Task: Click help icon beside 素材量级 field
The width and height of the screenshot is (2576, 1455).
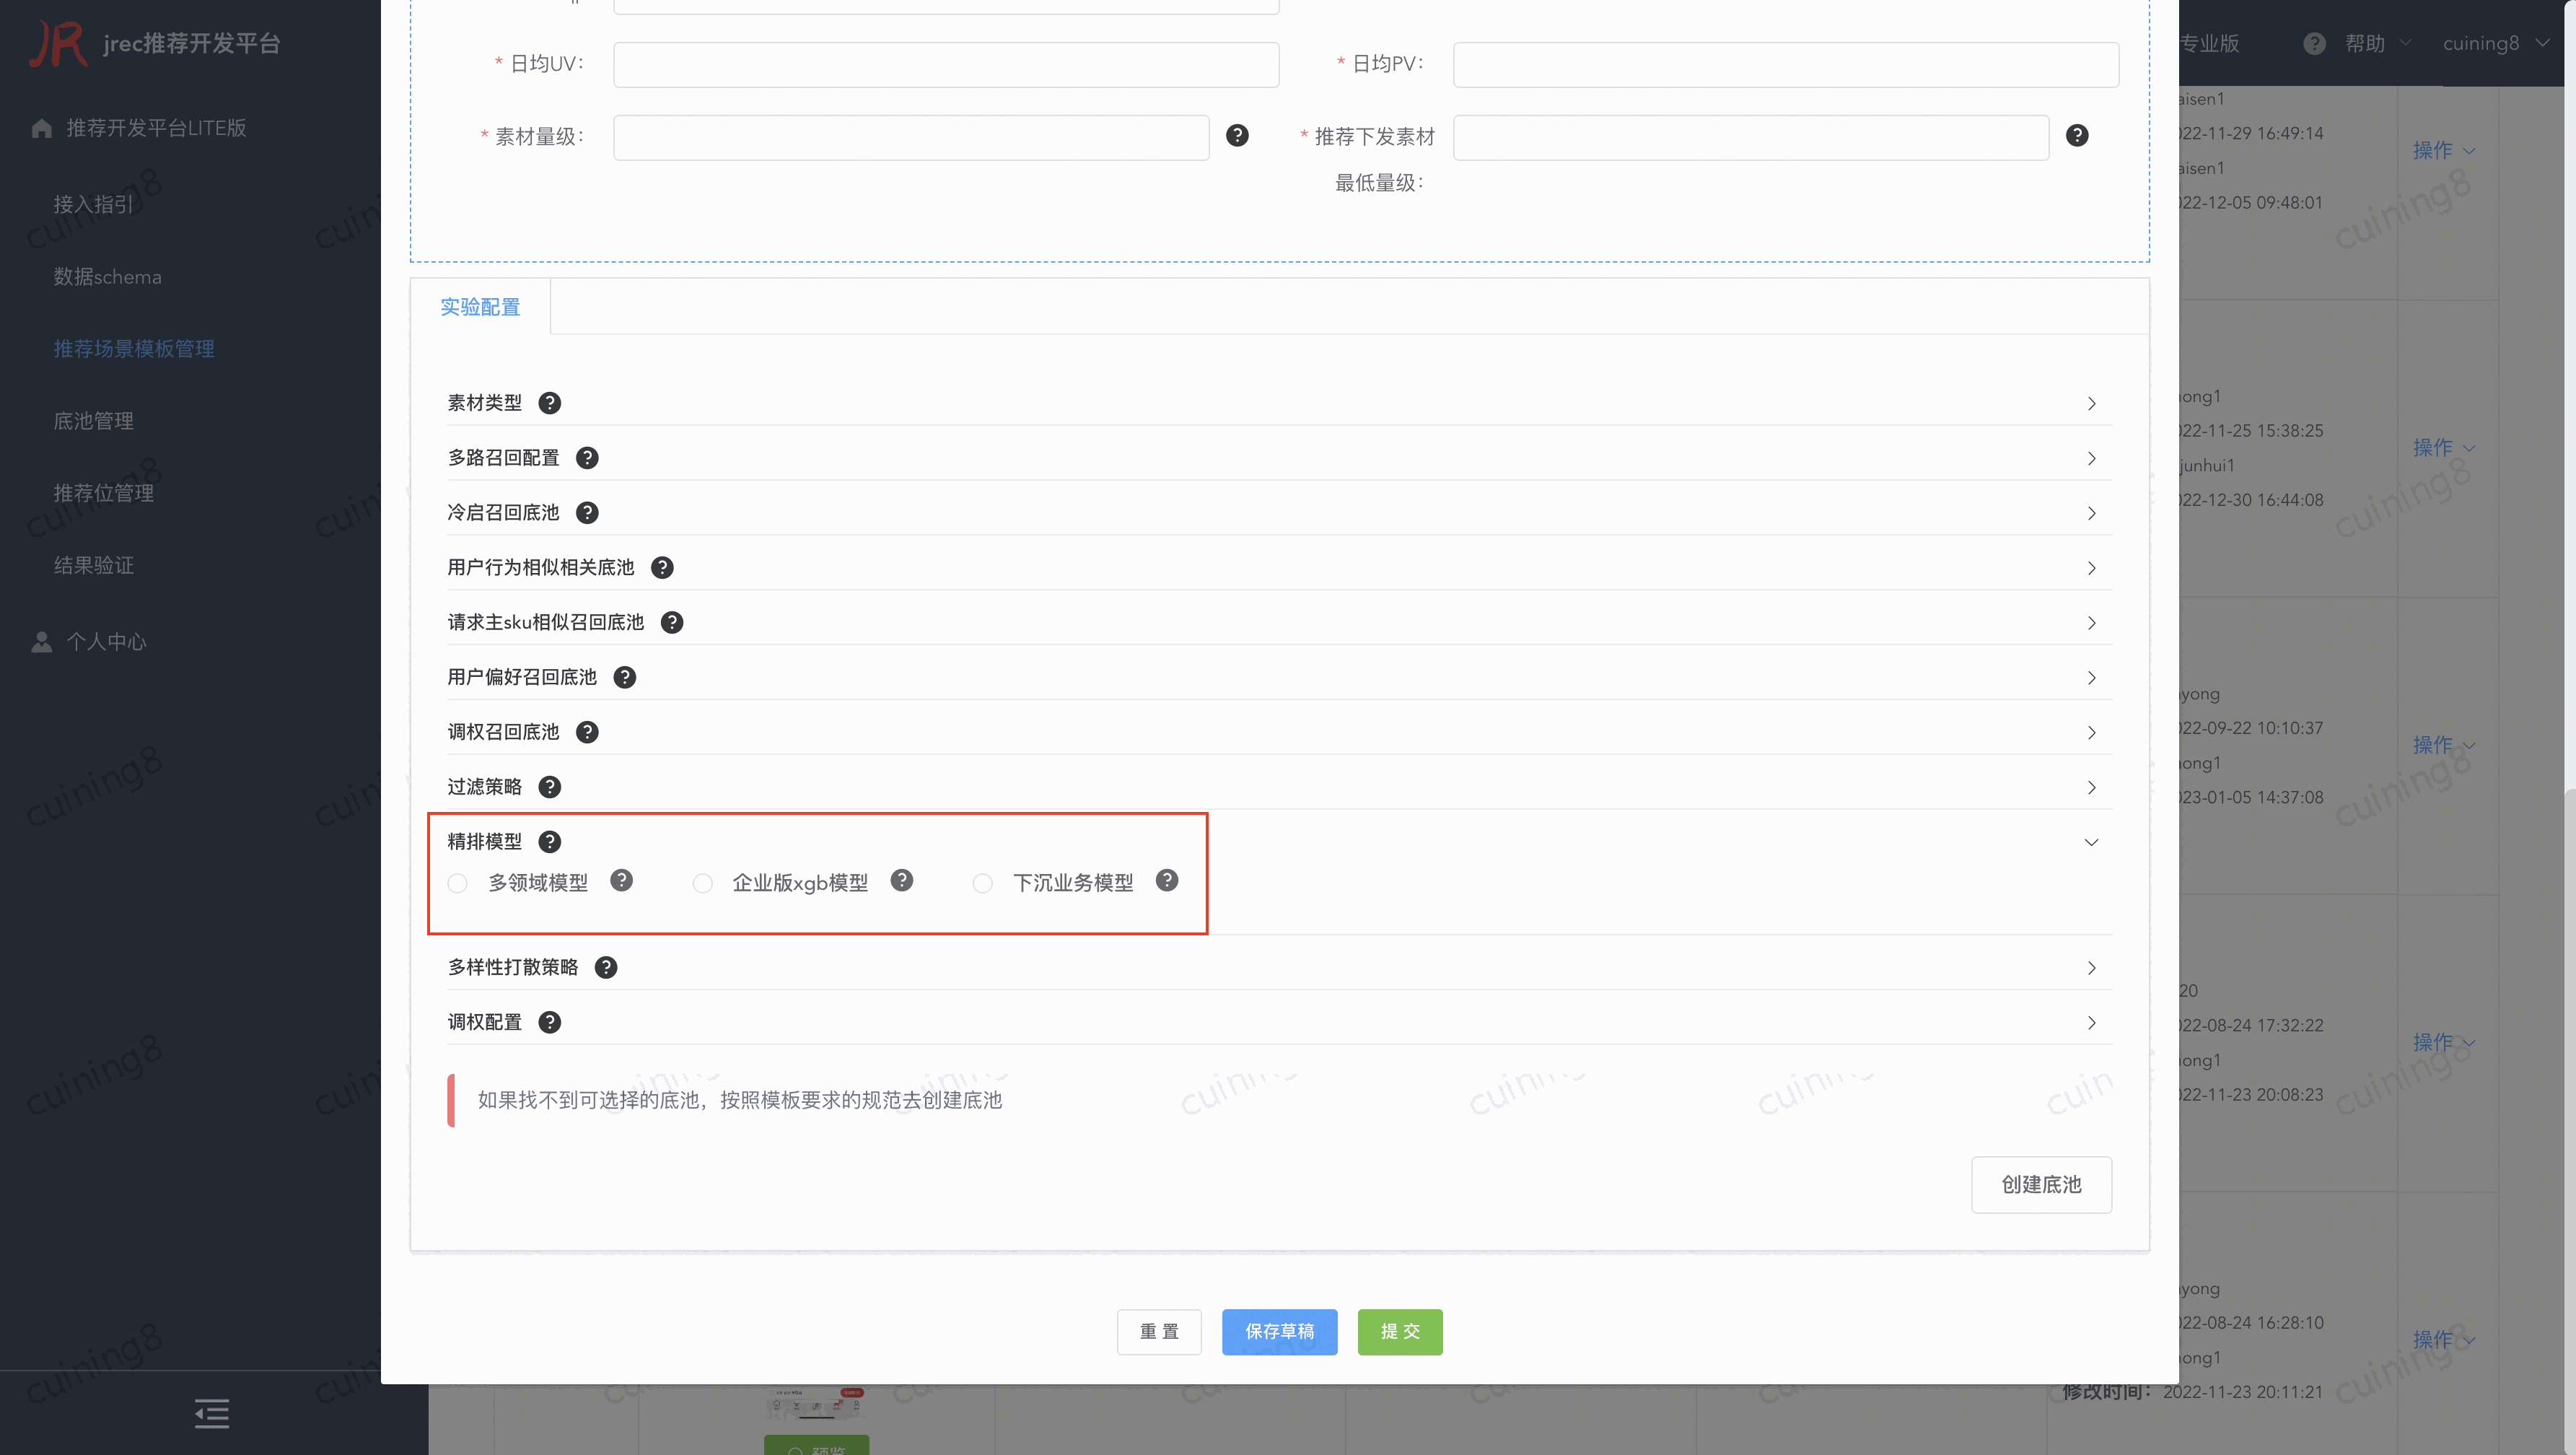Action: coord(1237,136)
